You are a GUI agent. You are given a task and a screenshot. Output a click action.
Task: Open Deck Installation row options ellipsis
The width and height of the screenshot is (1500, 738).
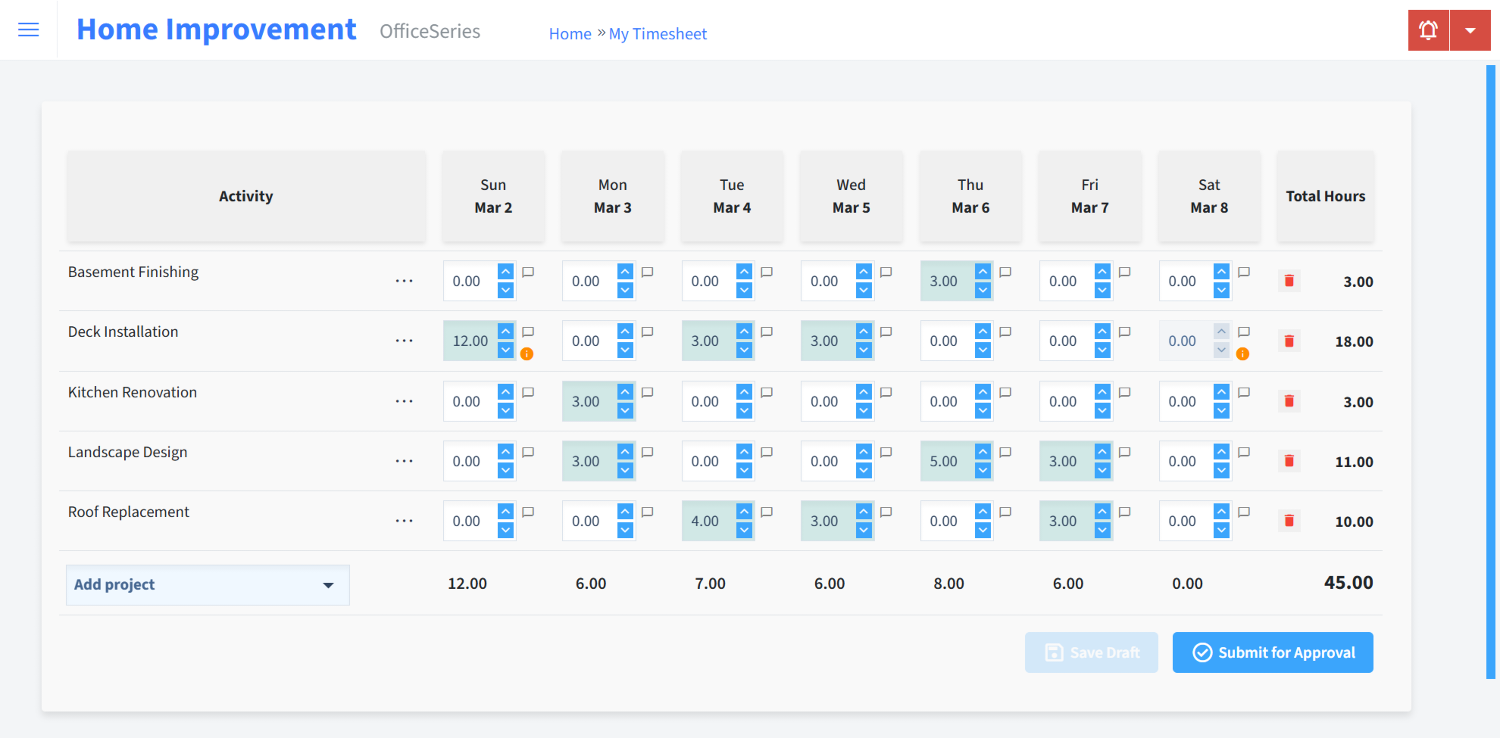click(x=404, y=341)
